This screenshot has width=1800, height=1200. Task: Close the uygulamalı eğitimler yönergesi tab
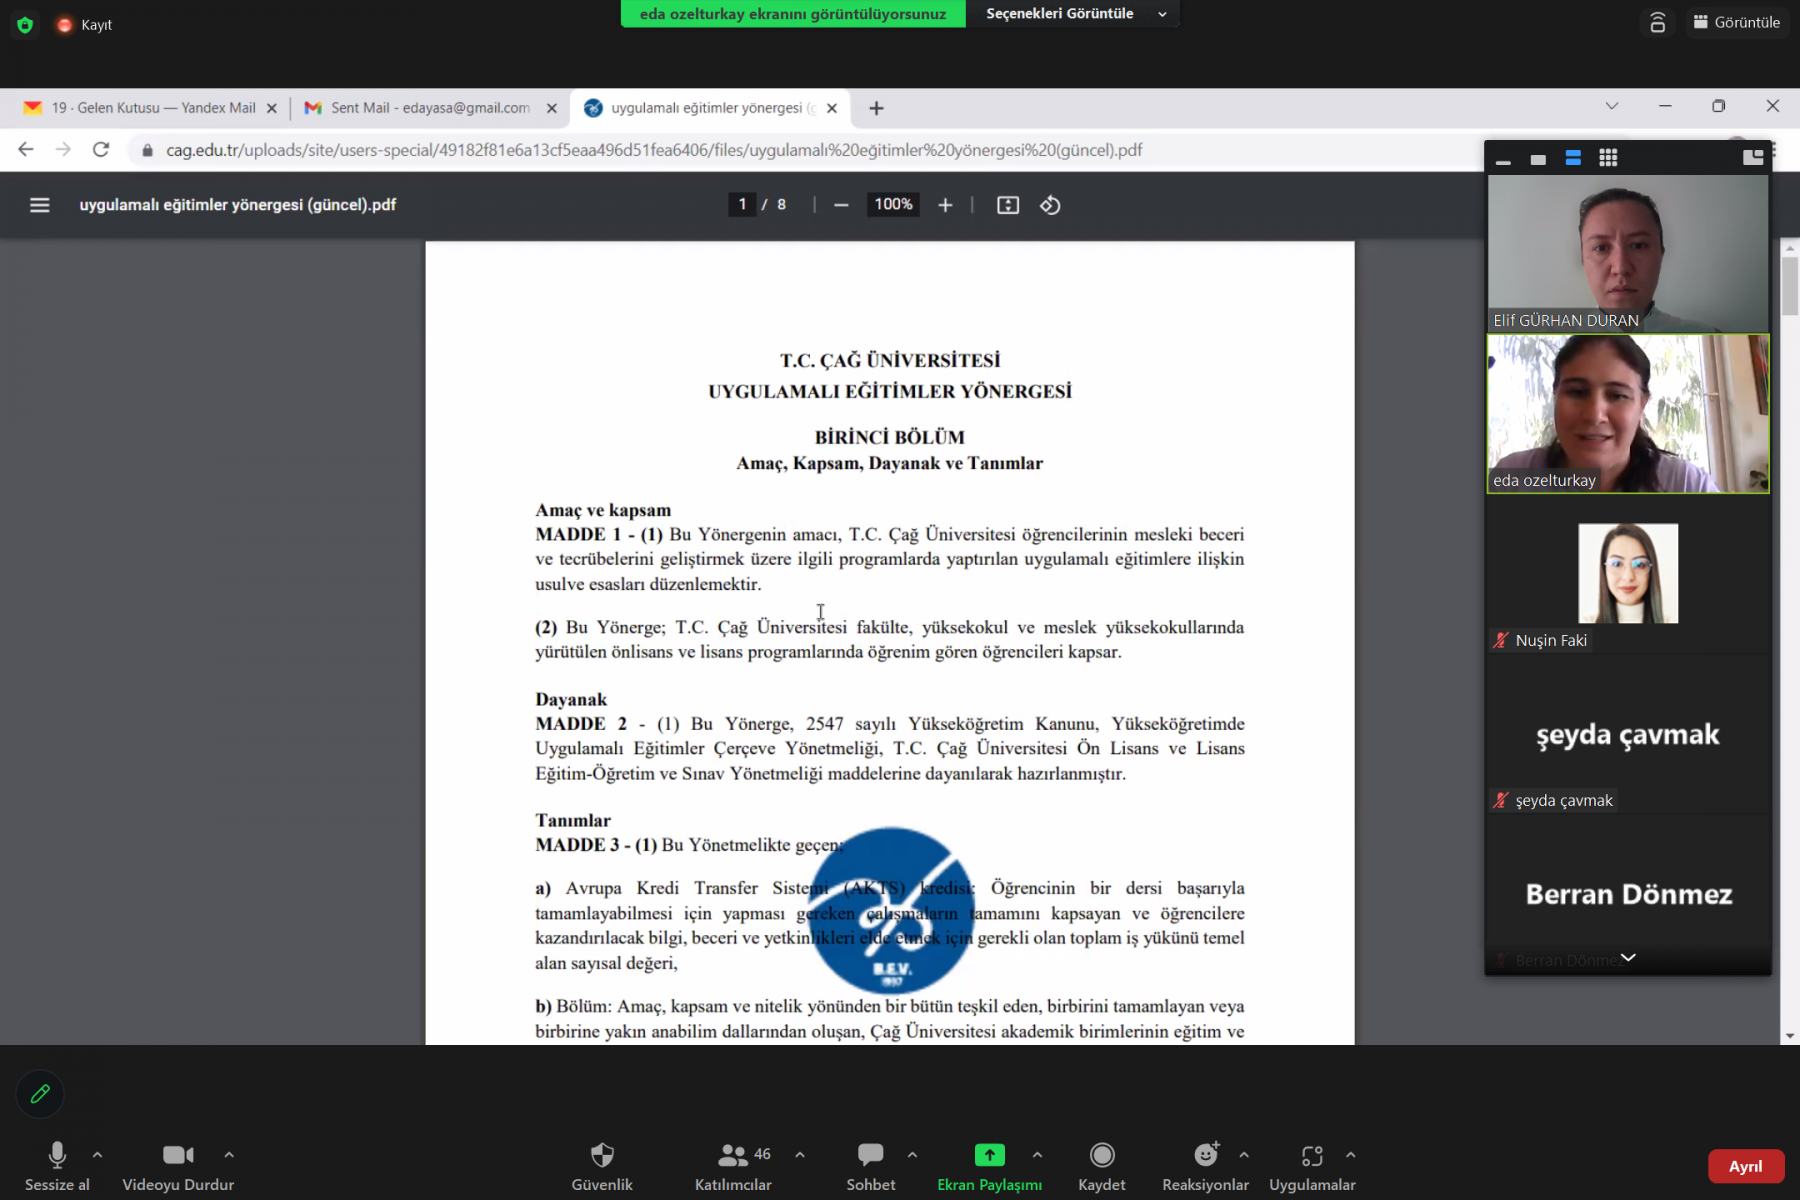(832, 108)
